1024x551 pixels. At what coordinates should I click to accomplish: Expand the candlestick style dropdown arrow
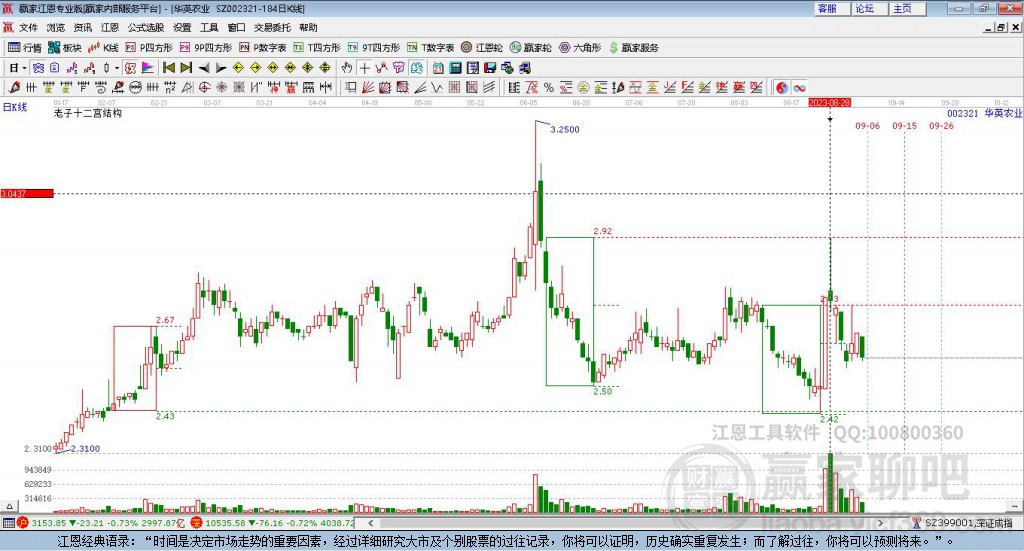[117, 68]
